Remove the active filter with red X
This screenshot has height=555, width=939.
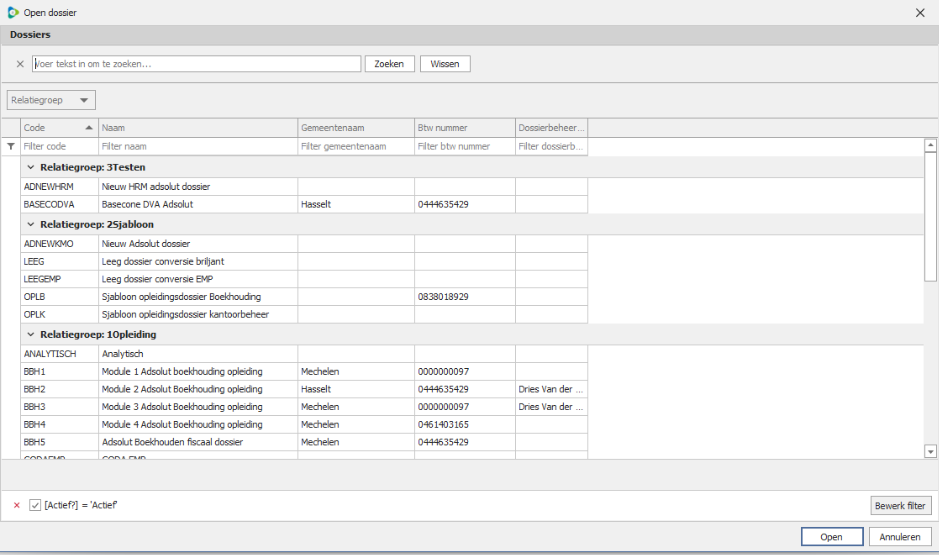pos(17,505)
